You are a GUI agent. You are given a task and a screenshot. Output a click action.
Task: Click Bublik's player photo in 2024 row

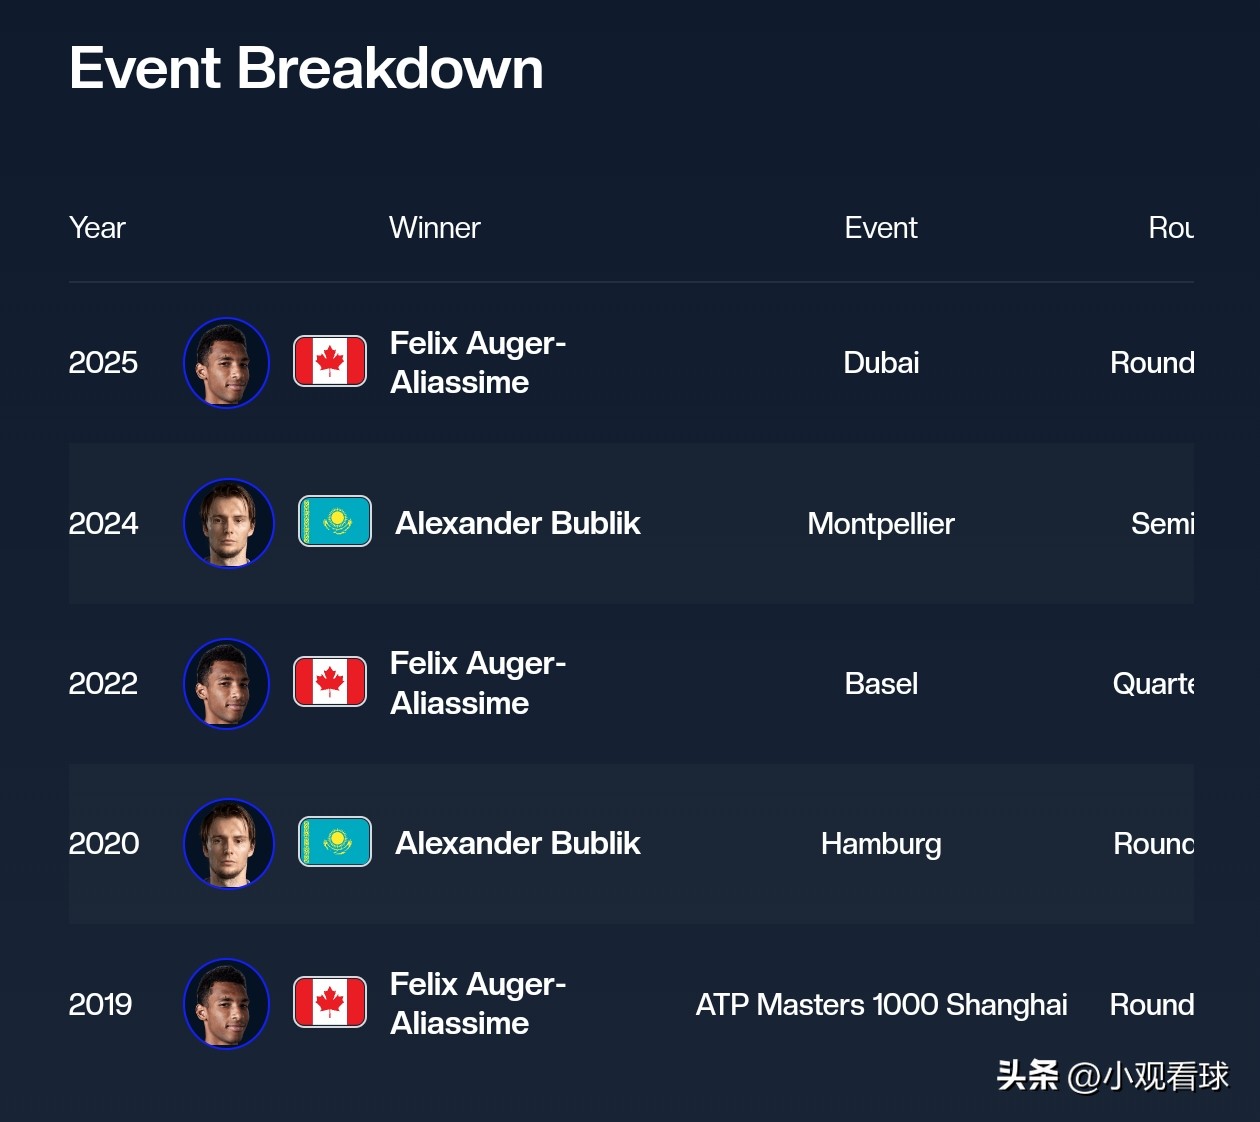(x=229, y=523)
